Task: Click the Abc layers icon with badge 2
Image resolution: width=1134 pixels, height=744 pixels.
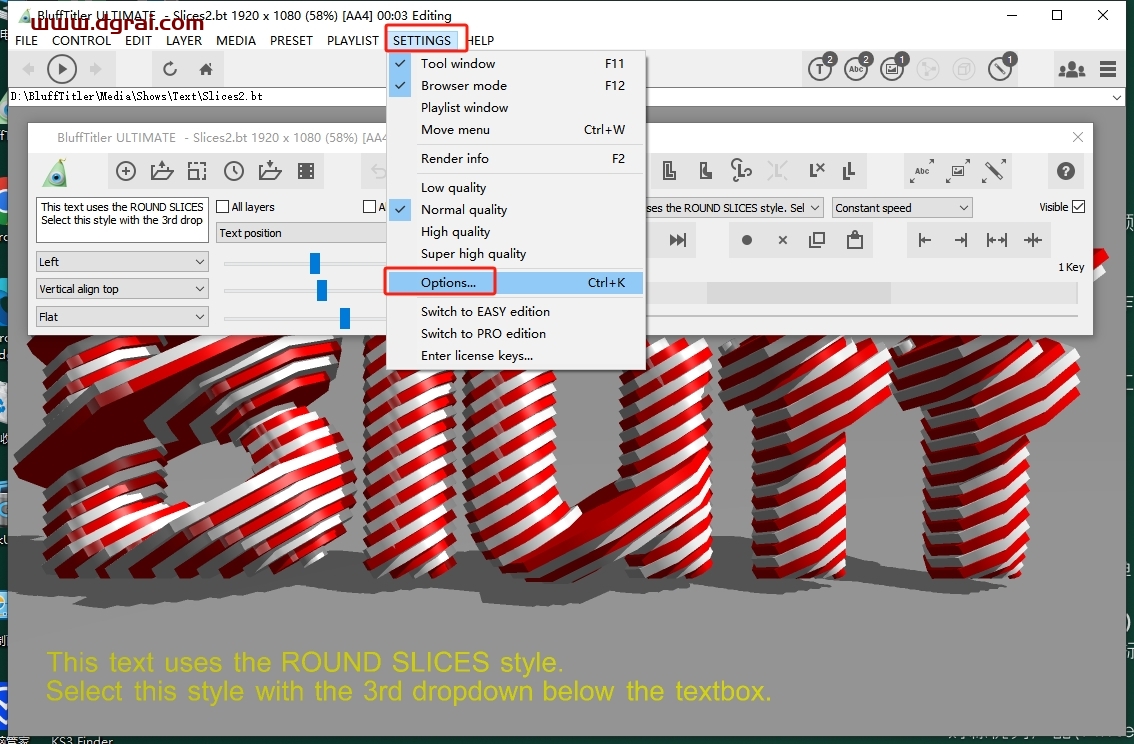Action: point(857,68)
